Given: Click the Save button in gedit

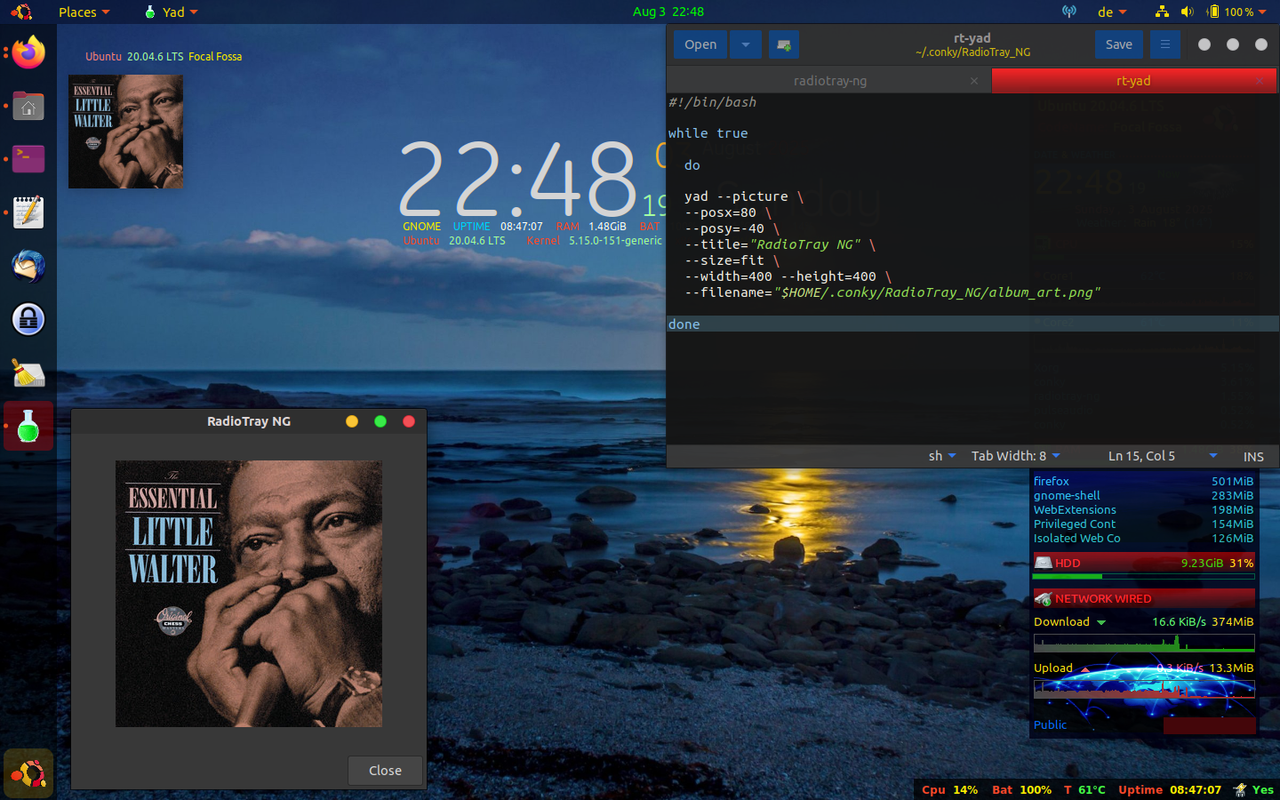Looking at the screenshot, I should point(1119,44).
